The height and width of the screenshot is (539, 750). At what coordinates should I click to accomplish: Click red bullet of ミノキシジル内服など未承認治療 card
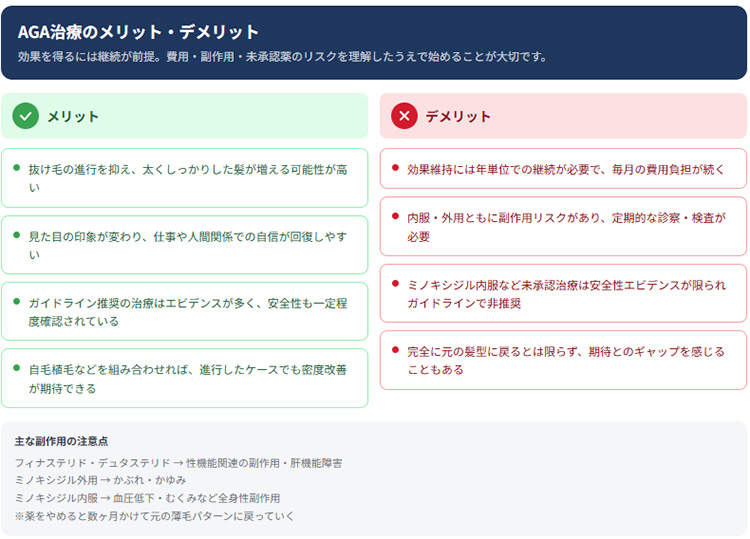coord(395,284)
